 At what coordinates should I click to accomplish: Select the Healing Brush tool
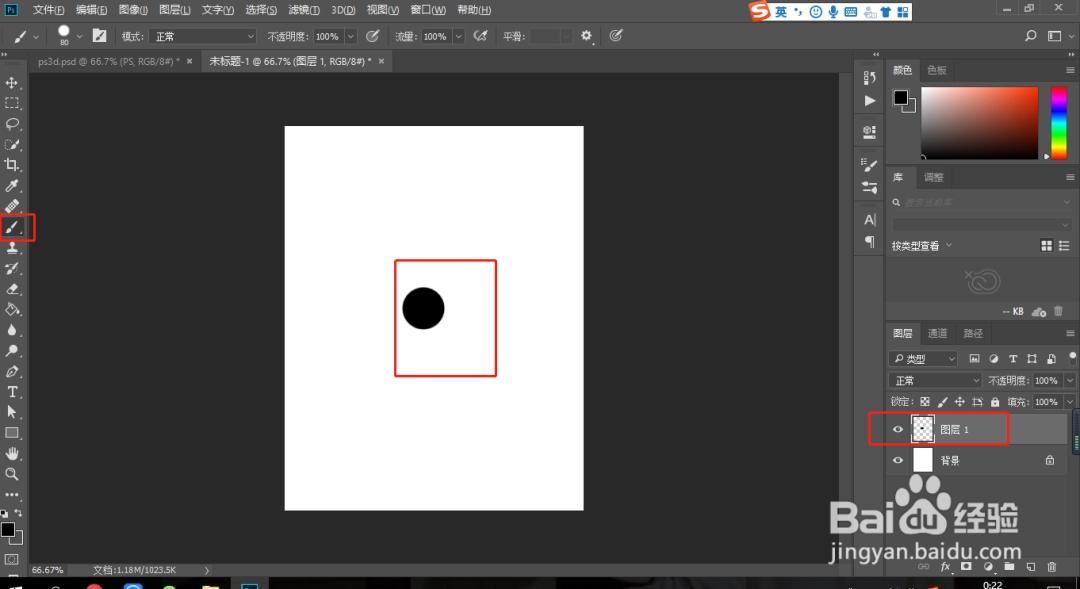[x=12, y=207]
